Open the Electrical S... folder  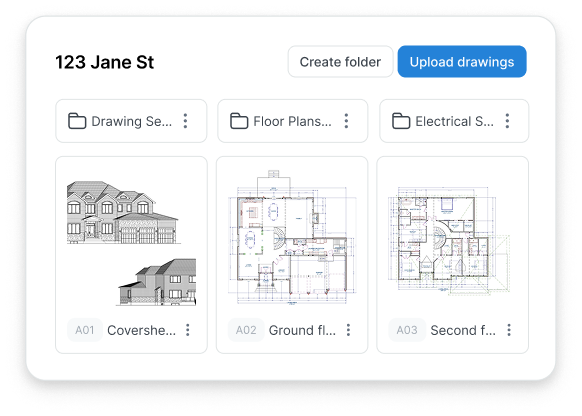coord(454,121)
